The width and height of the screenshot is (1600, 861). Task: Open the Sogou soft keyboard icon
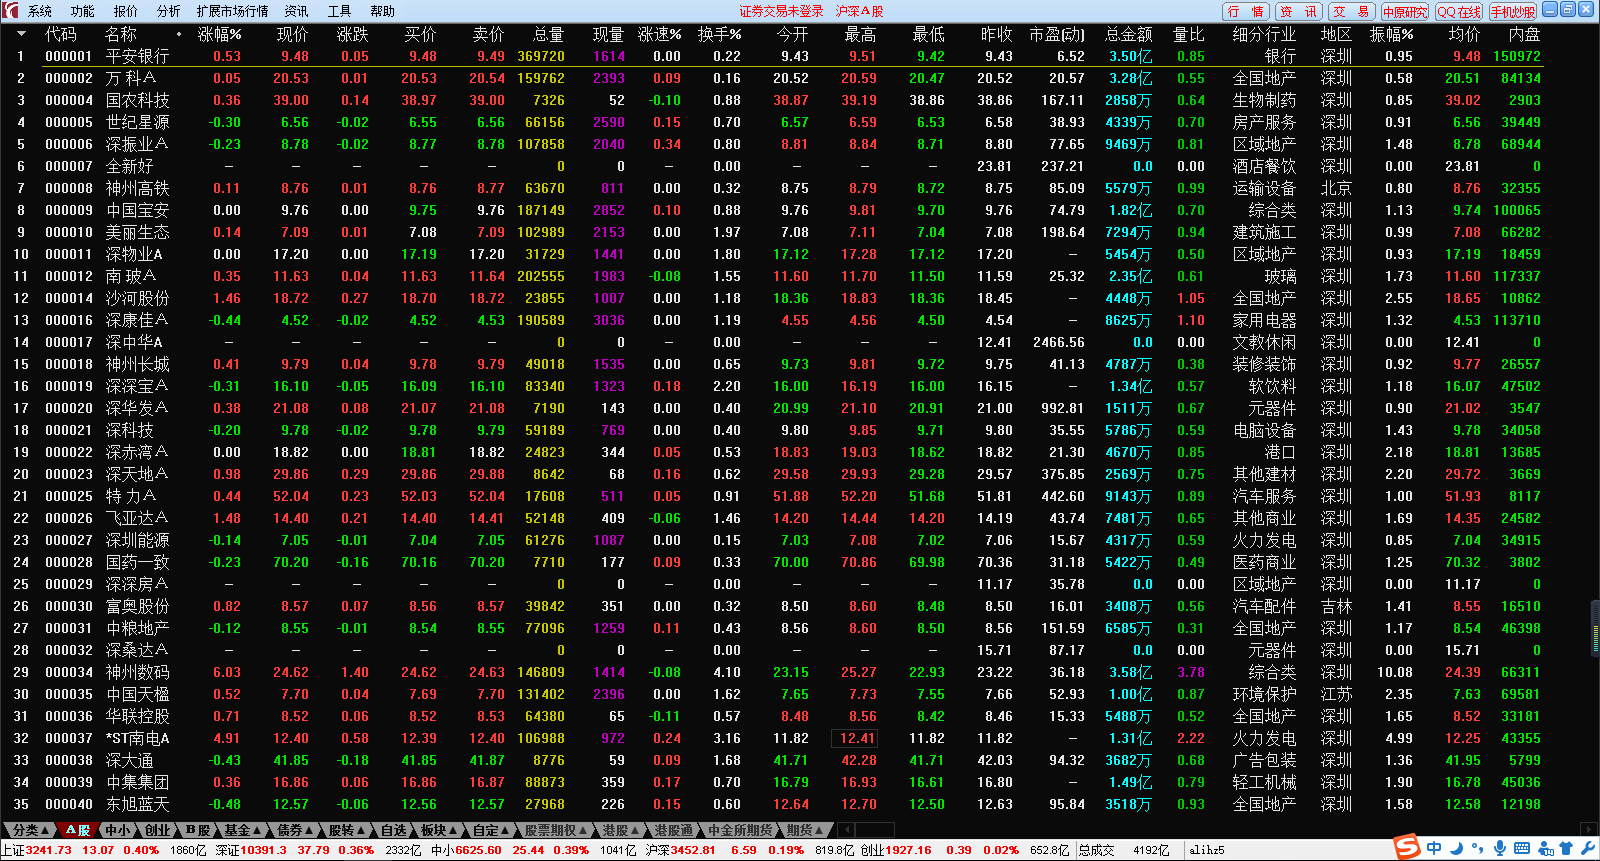click(x=1522, y=849)
